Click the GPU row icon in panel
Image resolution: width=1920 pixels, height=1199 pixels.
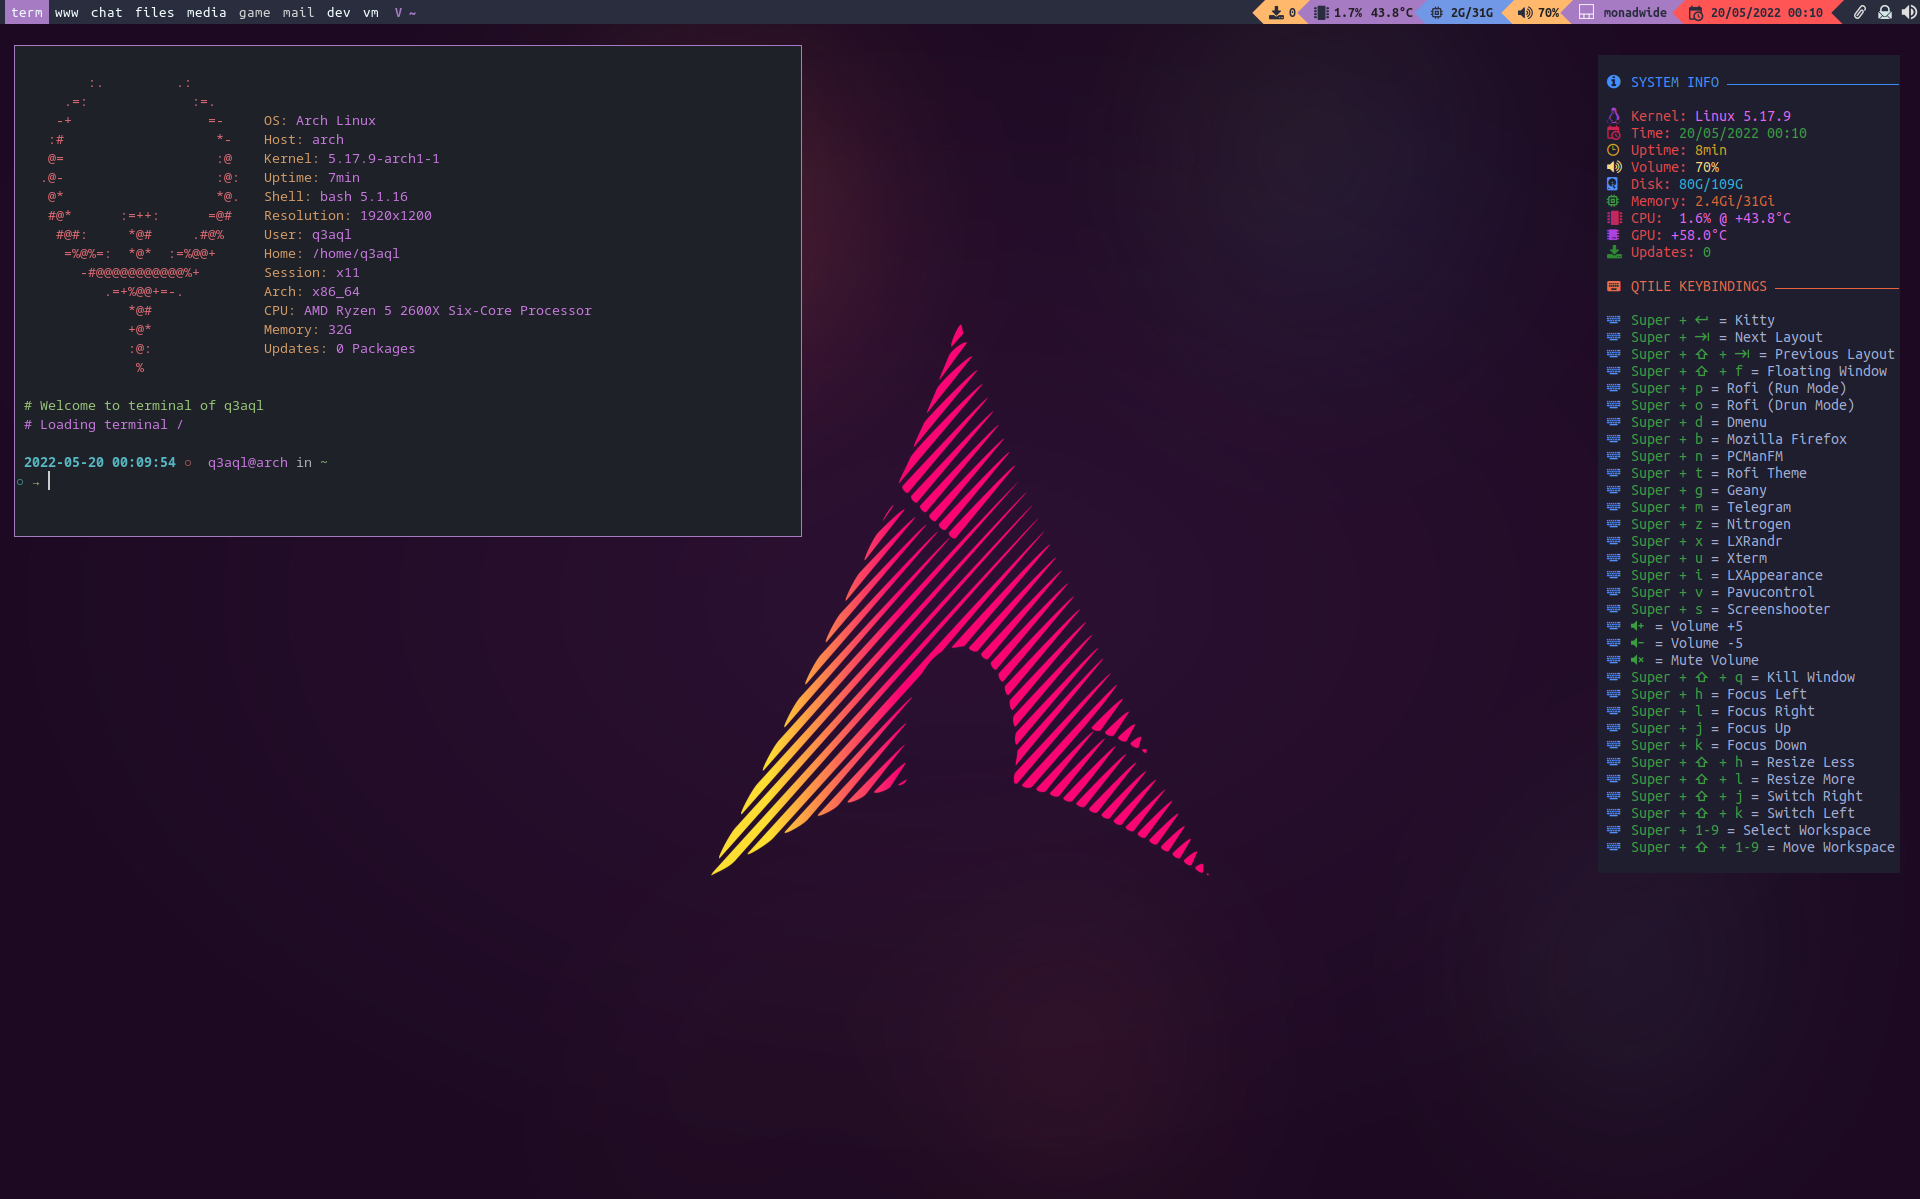point(1612,235)
